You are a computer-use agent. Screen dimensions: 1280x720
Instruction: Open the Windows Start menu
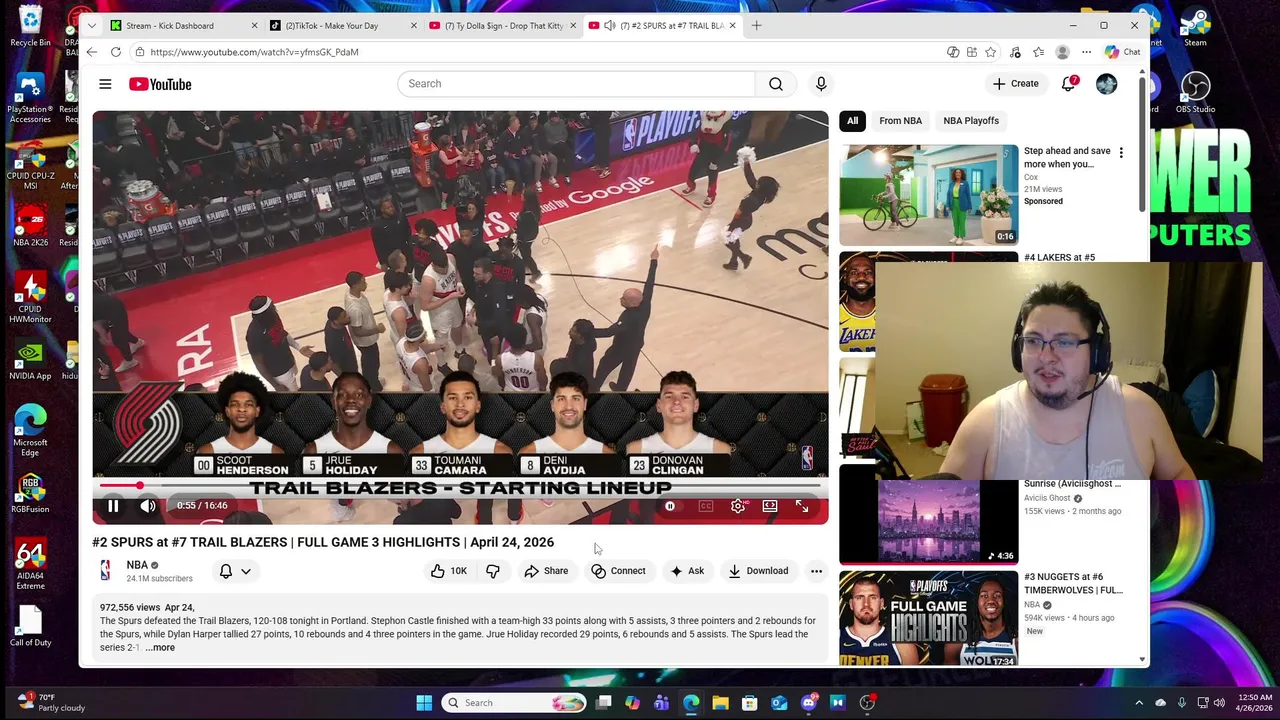coord(424,703)
